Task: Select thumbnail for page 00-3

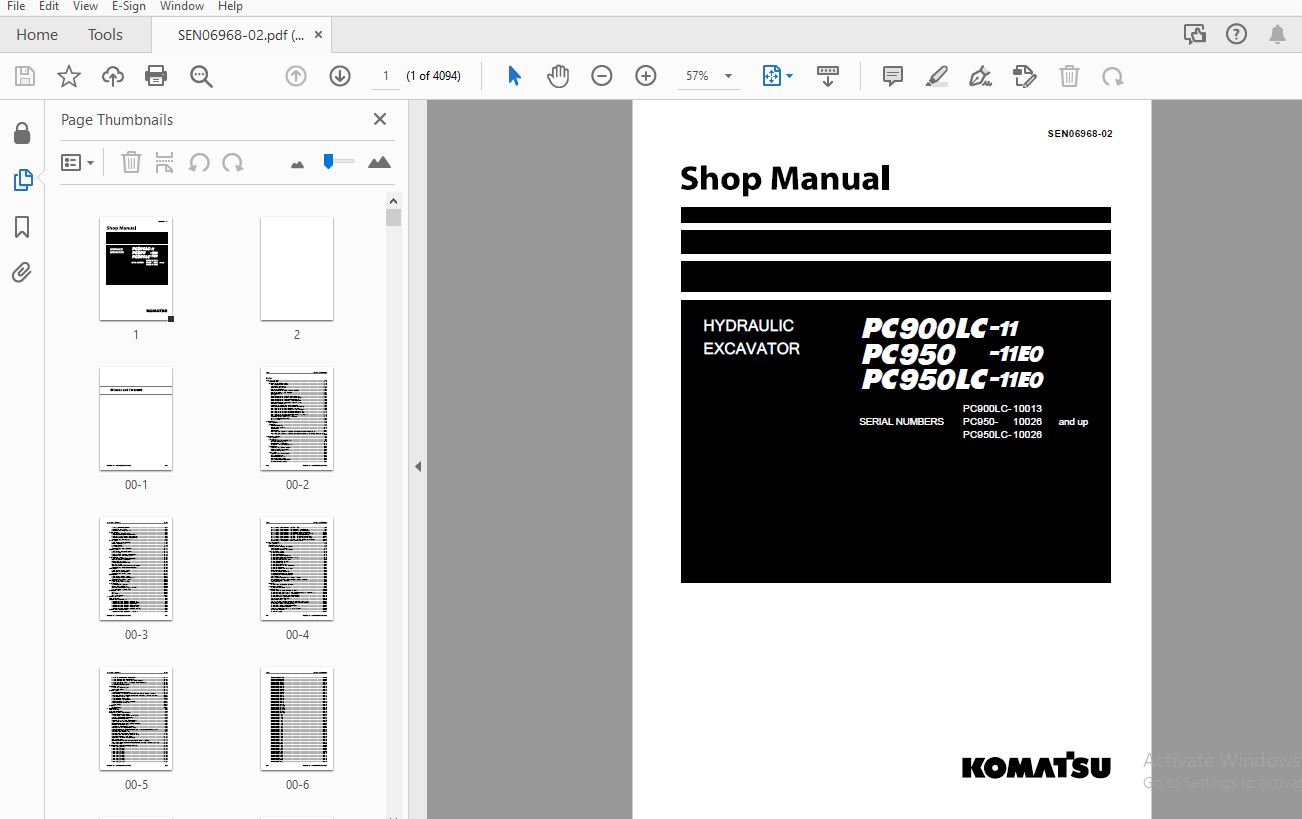Action: point(136,569)
